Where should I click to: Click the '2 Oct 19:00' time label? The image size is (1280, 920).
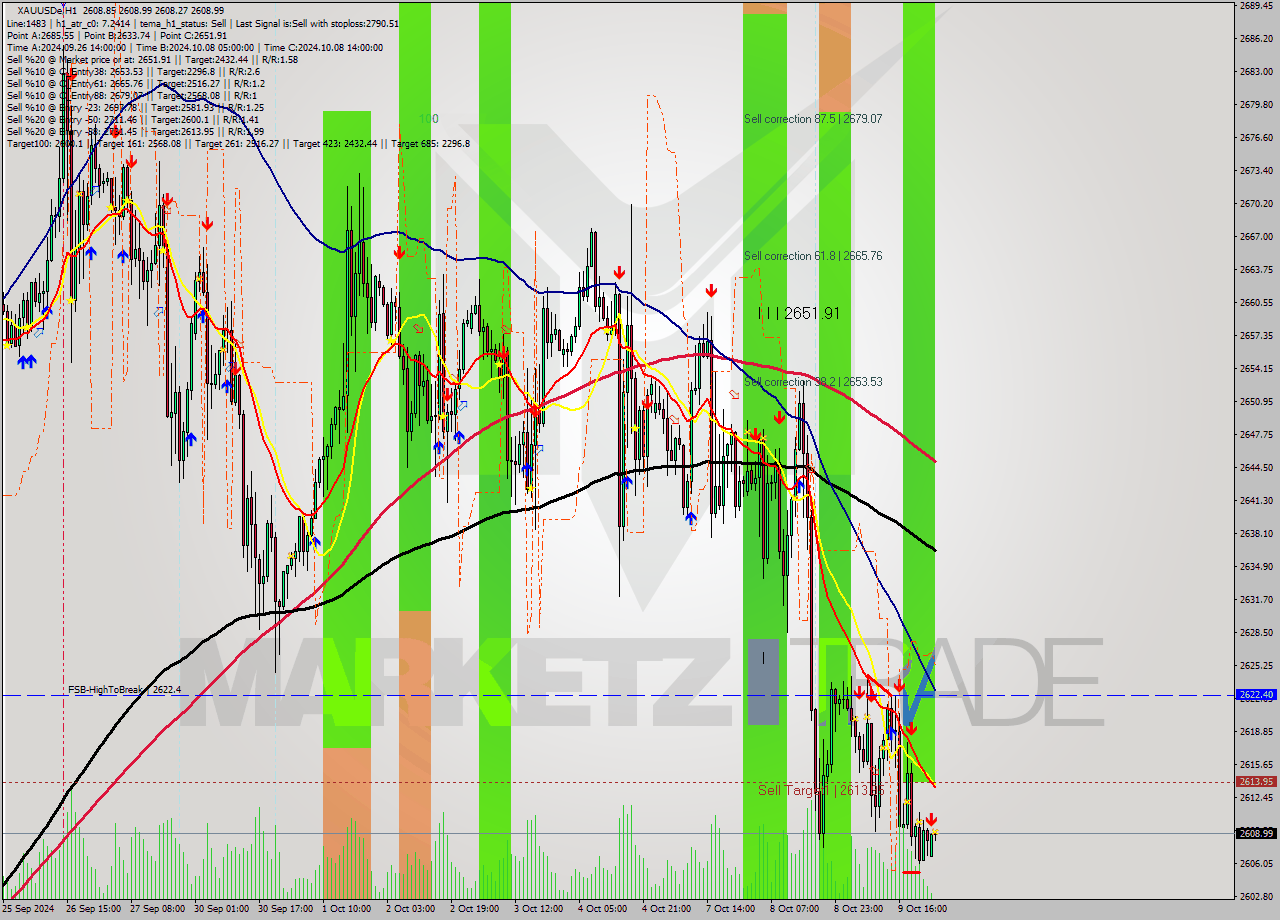point(475,909)
